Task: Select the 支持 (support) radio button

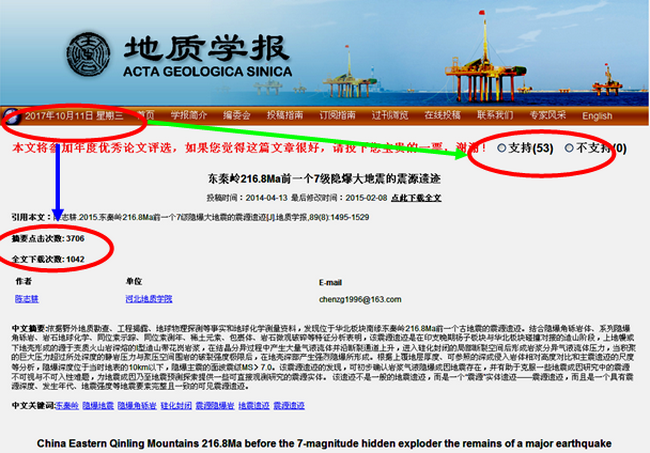Action: 502,148
